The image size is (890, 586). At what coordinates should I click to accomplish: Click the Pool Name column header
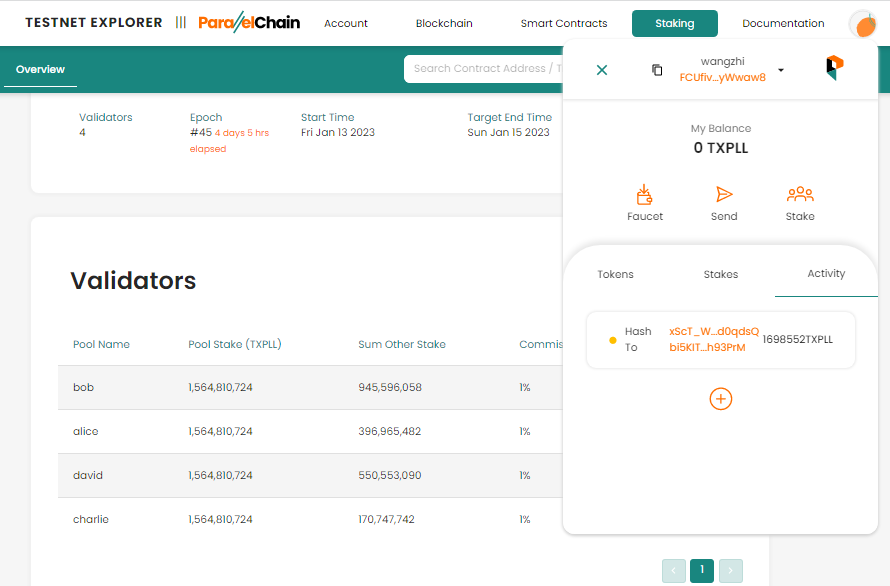[x=102, y=344]
